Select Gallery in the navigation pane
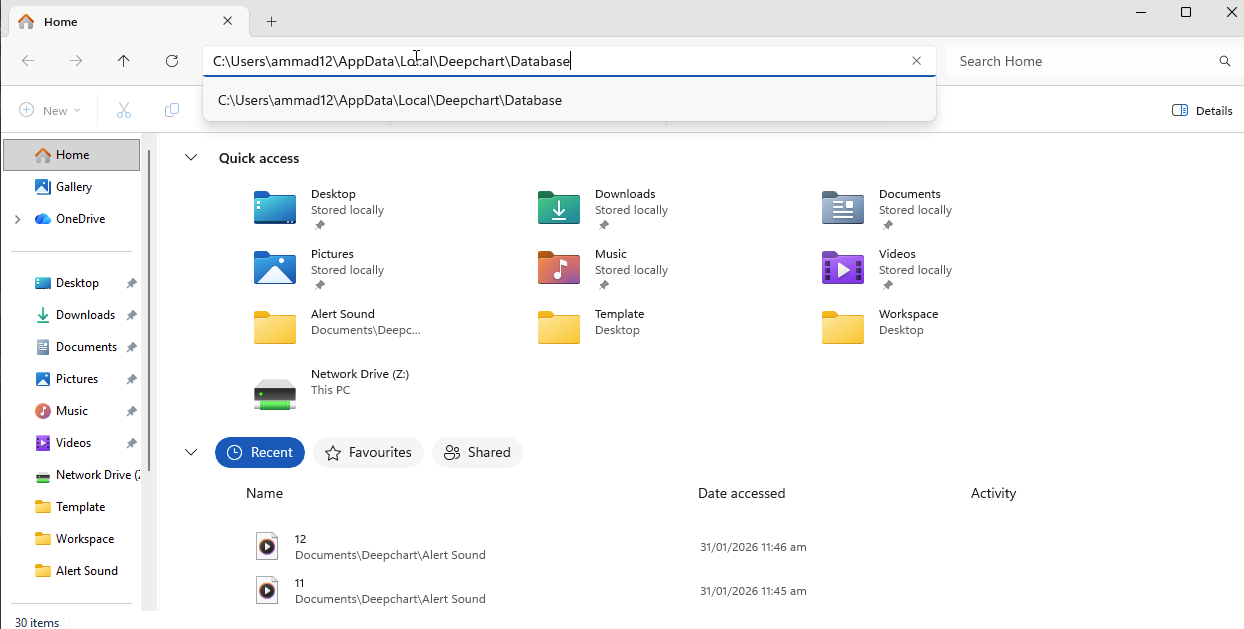Screen dimensions: 1244x629 (x=73, y=187)
